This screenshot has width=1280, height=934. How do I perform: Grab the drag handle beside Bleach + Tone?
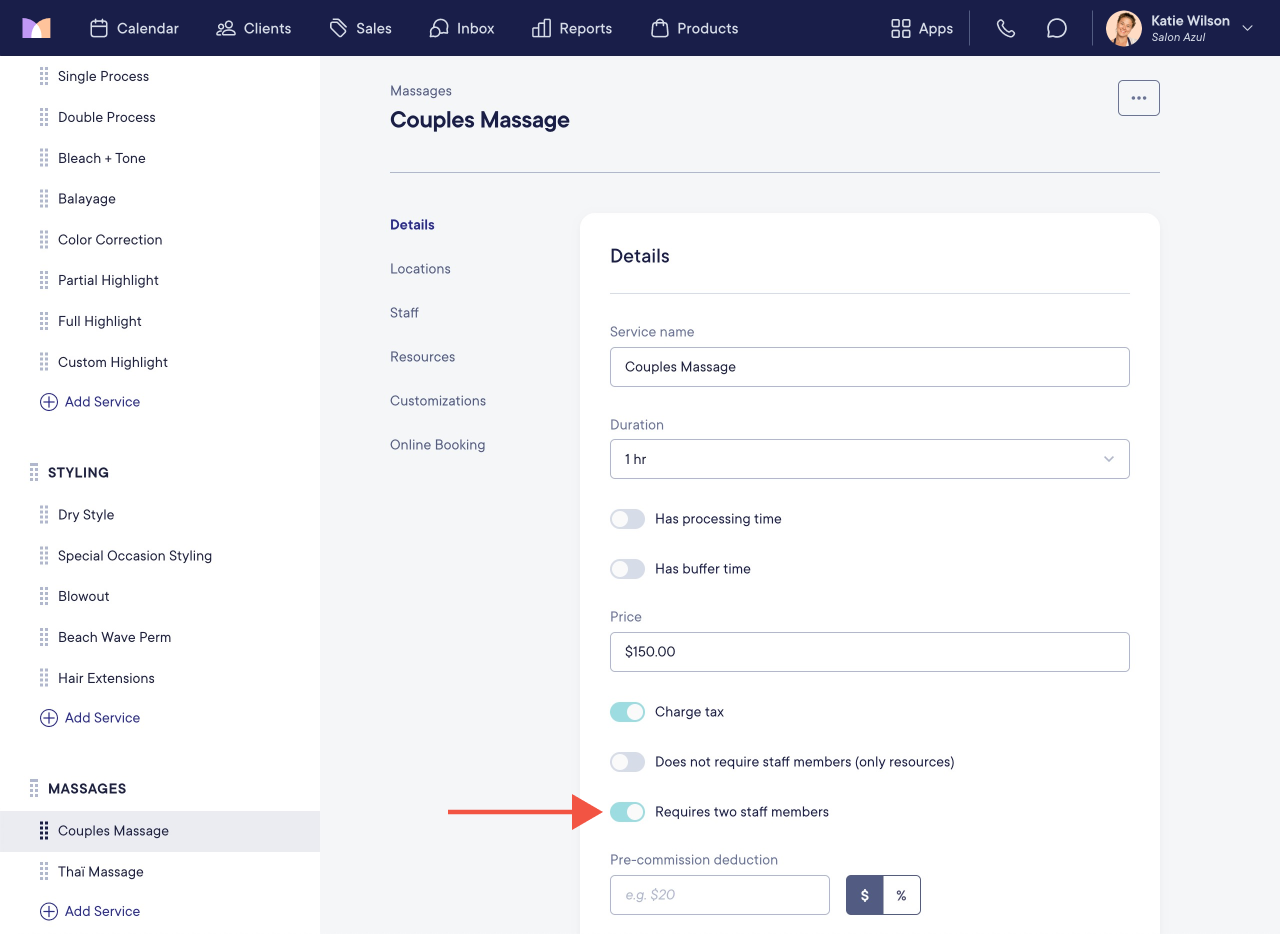point(44,158)
